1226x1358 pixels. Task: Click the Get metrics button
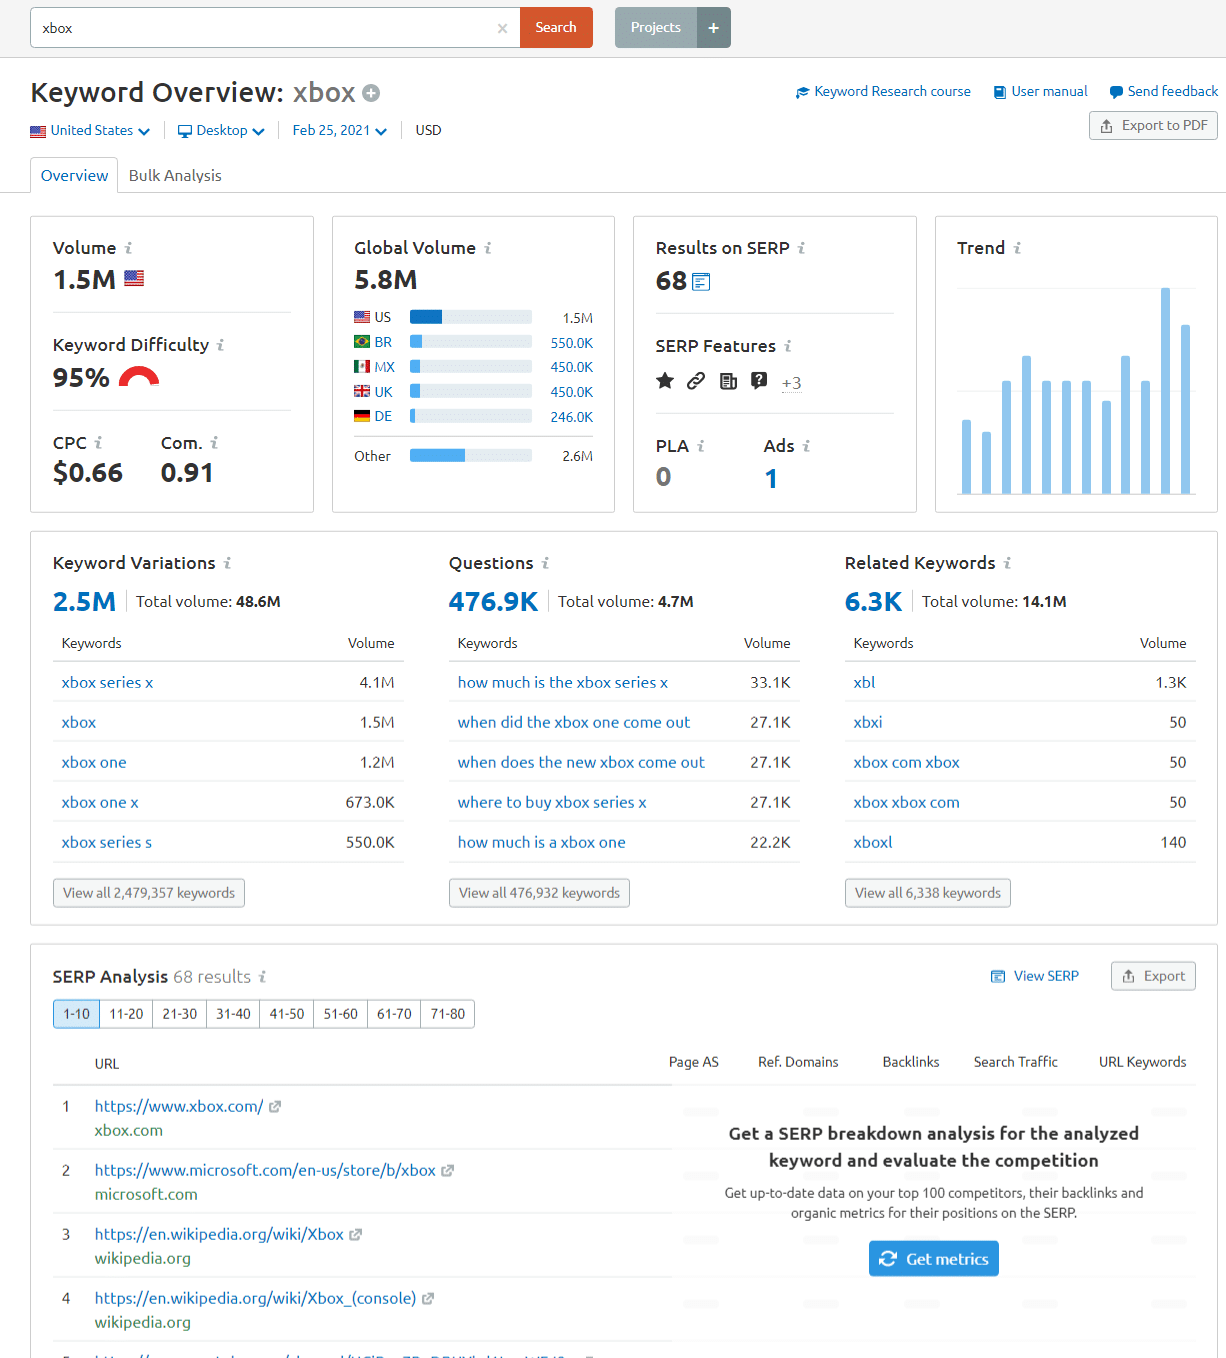coord(934,1259)
